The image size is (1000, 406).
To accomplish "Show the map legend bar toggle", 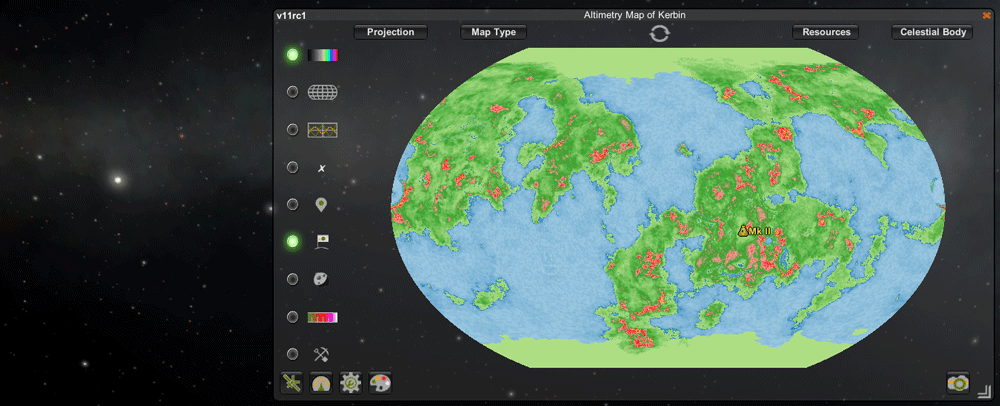I will coord(293,317).
